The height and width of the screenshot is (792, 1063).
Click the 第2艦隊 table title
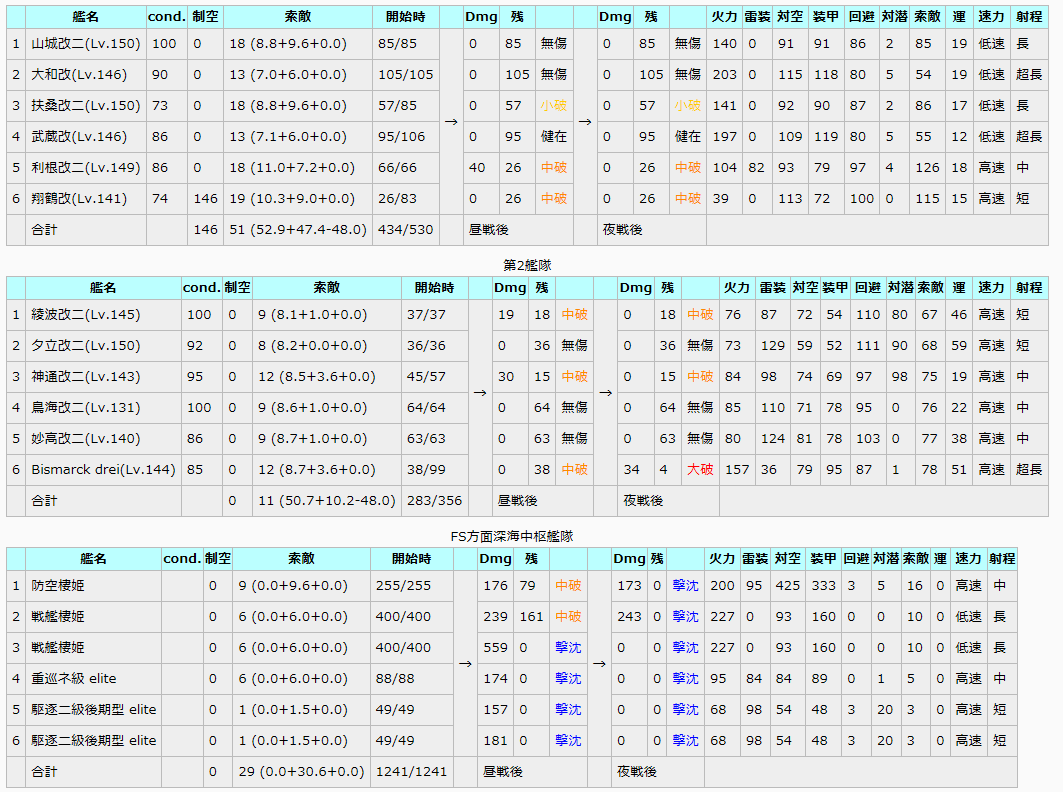(x=527, y=264)
